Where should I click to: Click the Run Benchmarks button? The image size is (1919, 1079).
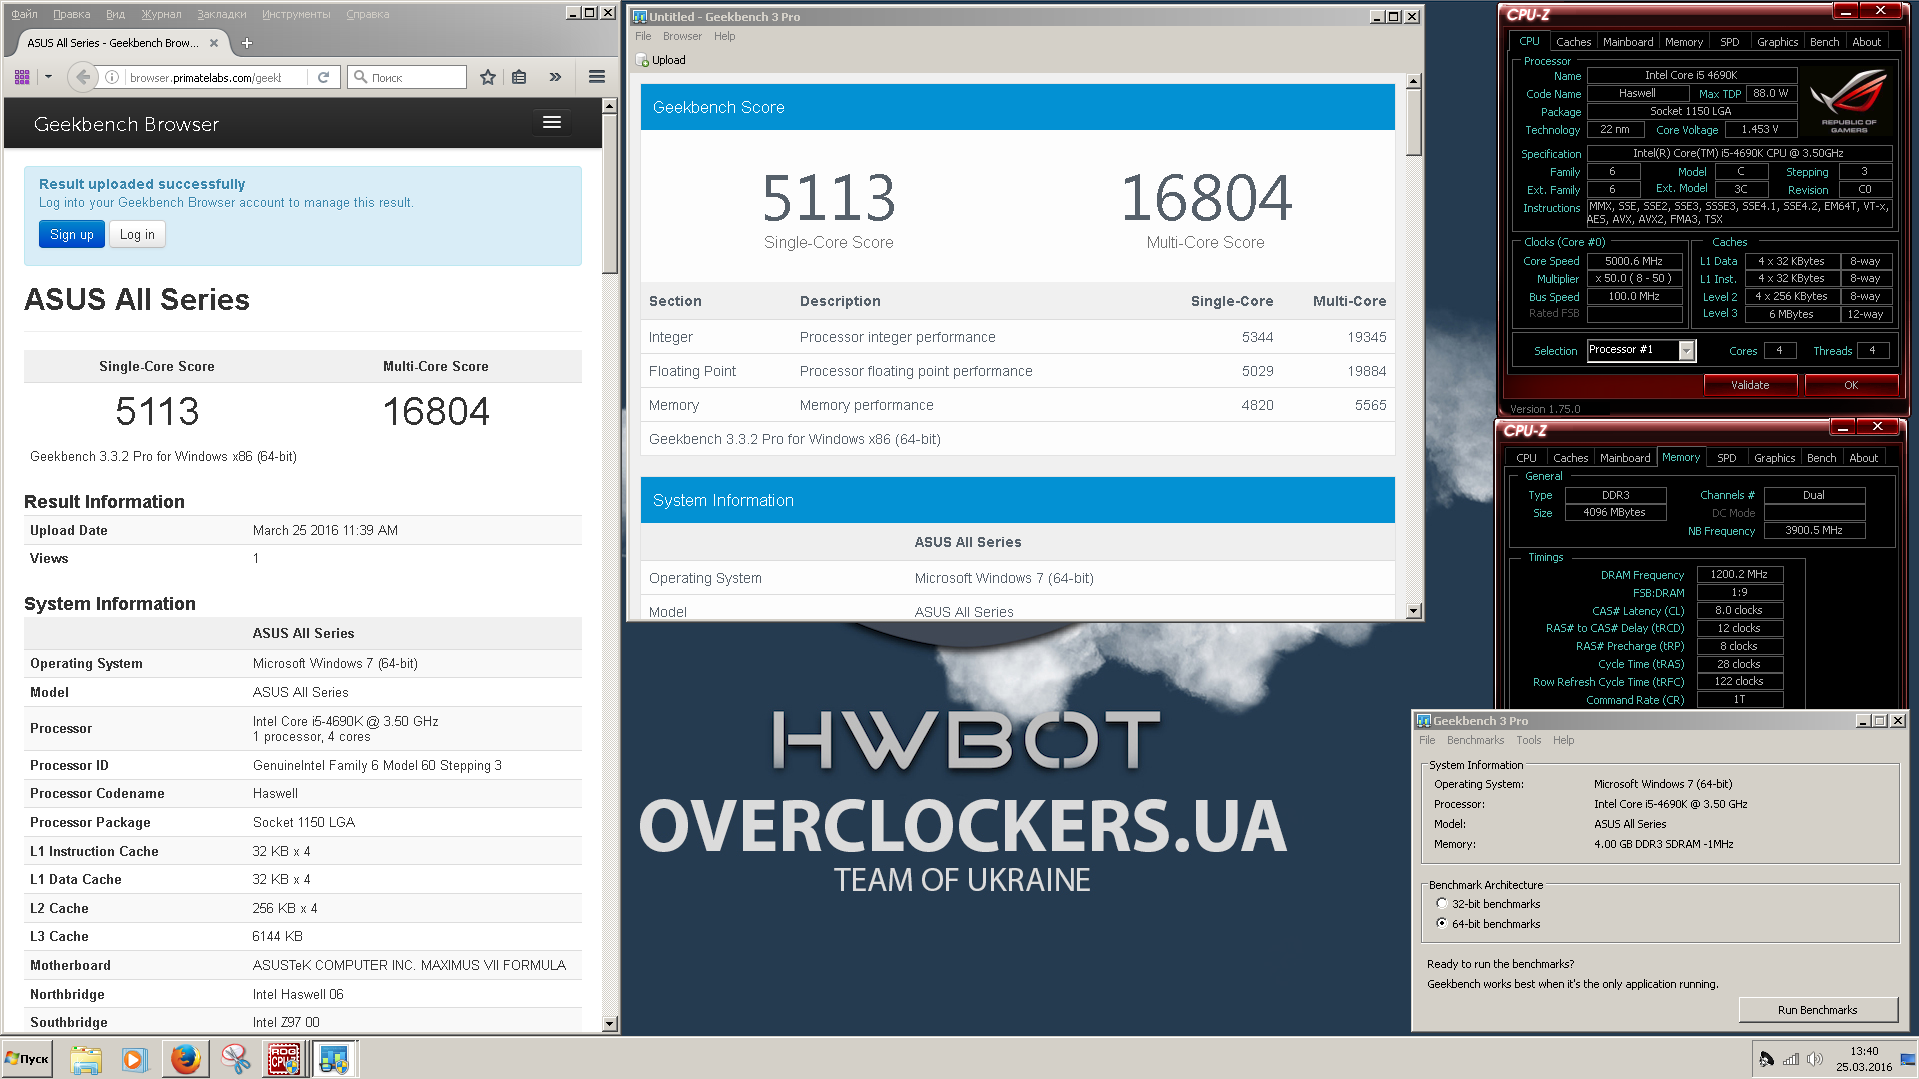1817,1010
